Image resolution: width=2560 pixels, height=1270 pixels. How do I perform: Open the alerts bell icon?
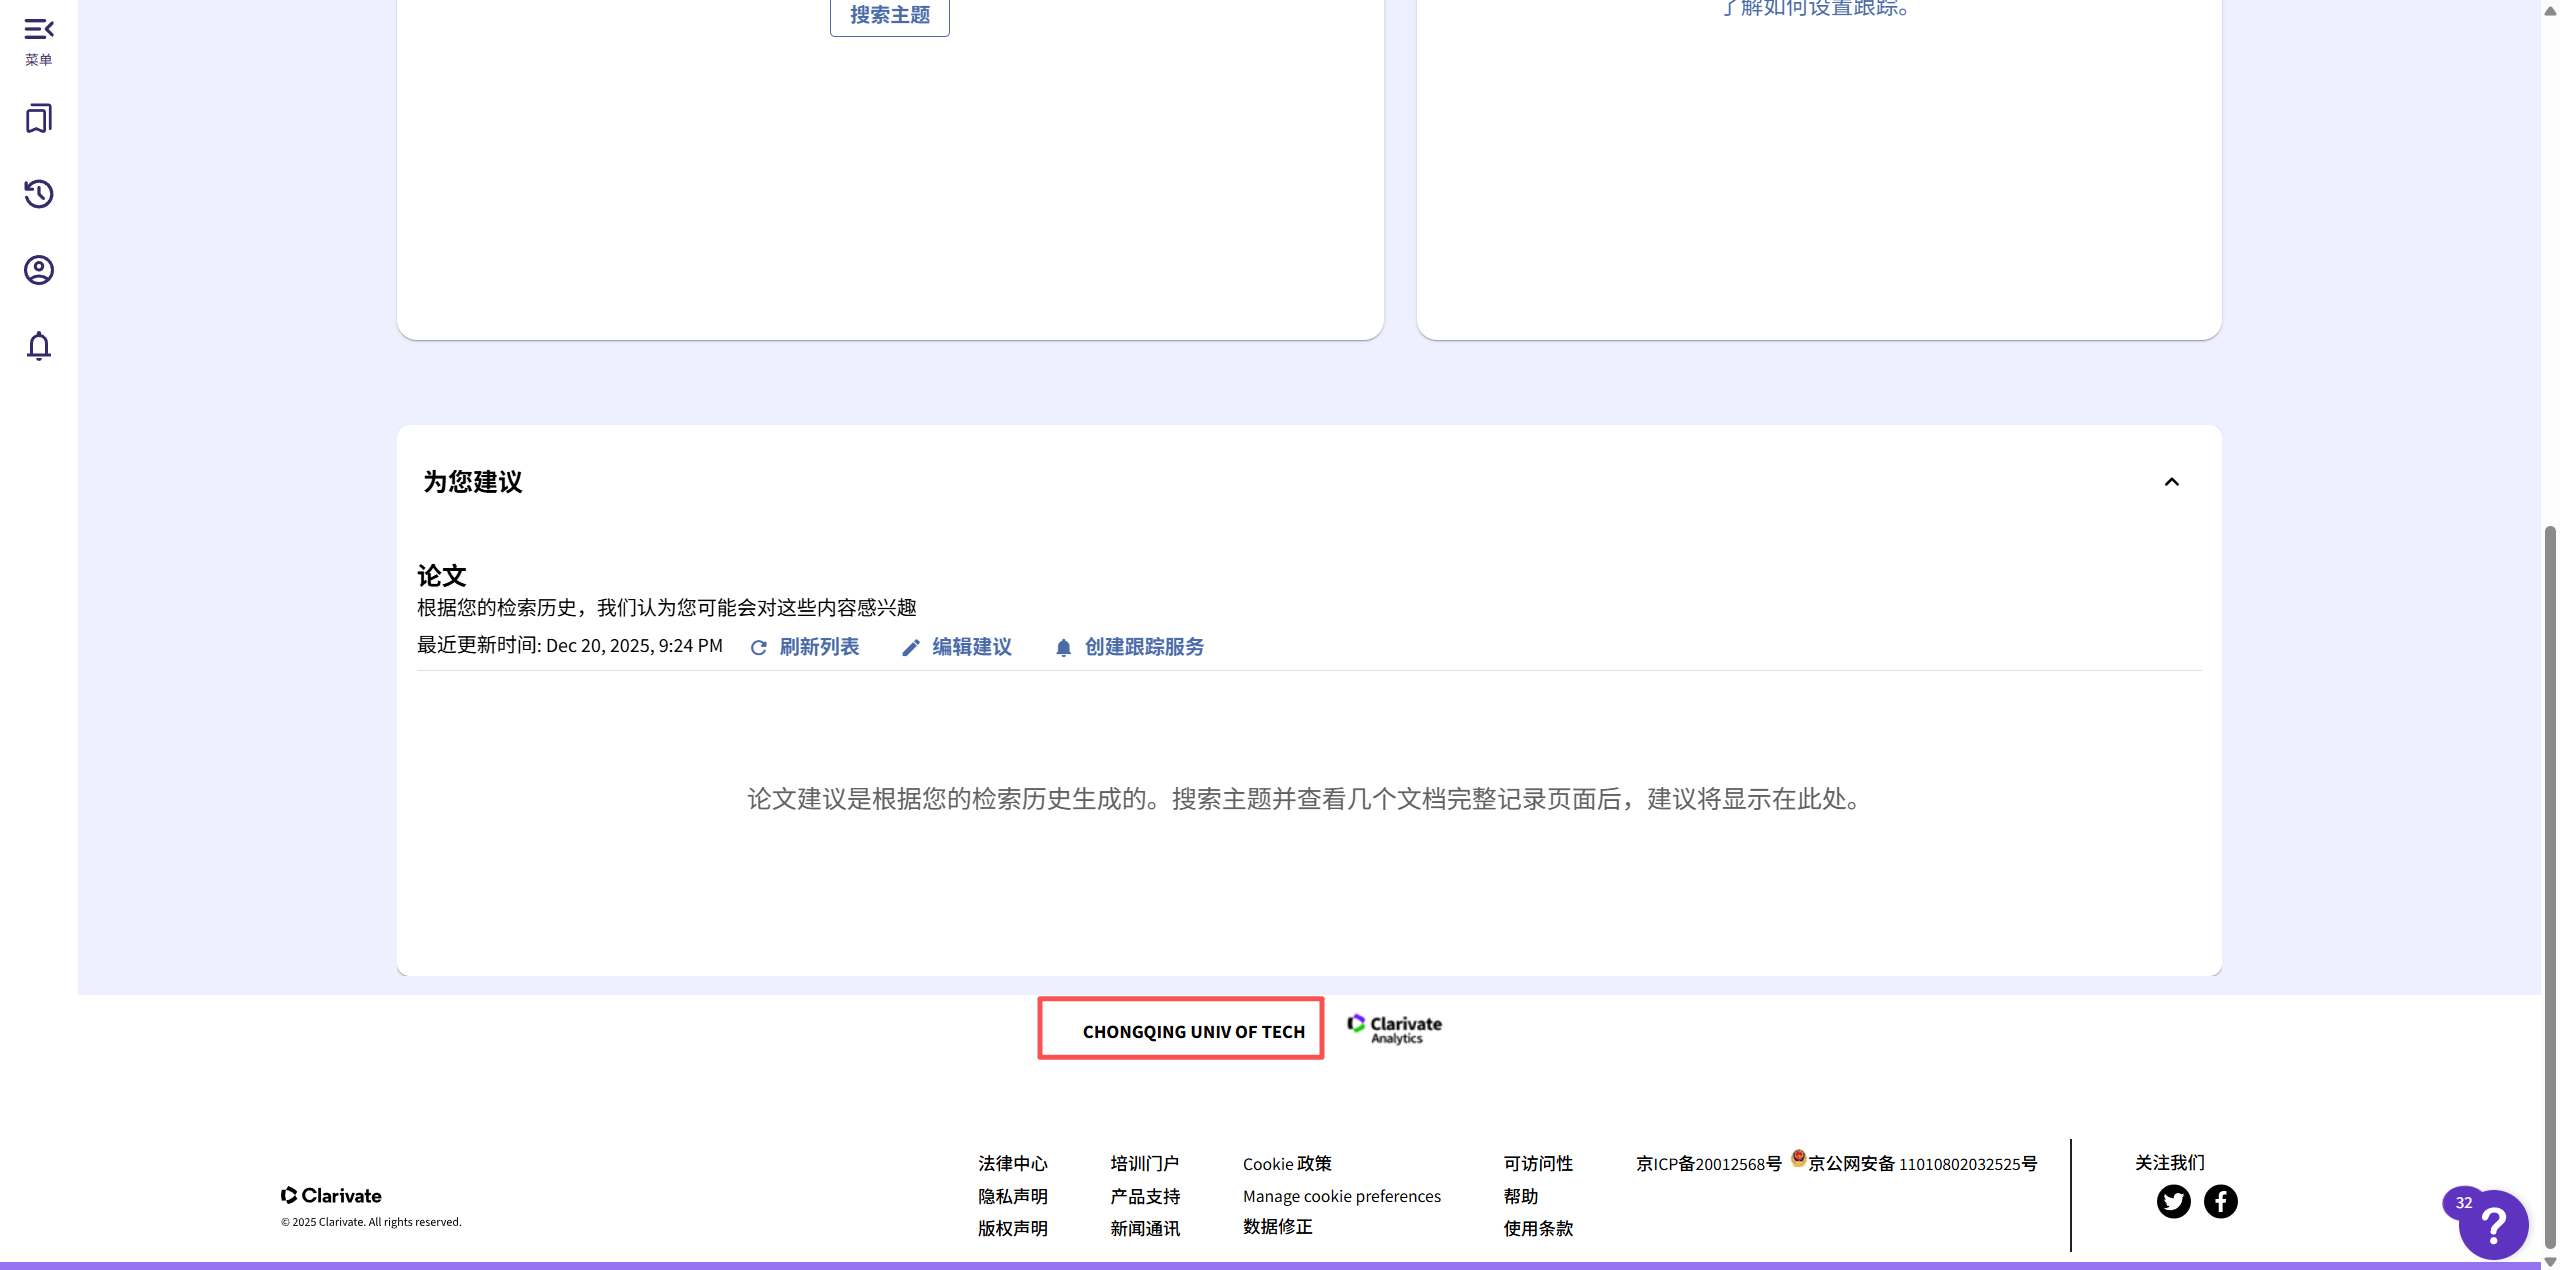[38, 346]
